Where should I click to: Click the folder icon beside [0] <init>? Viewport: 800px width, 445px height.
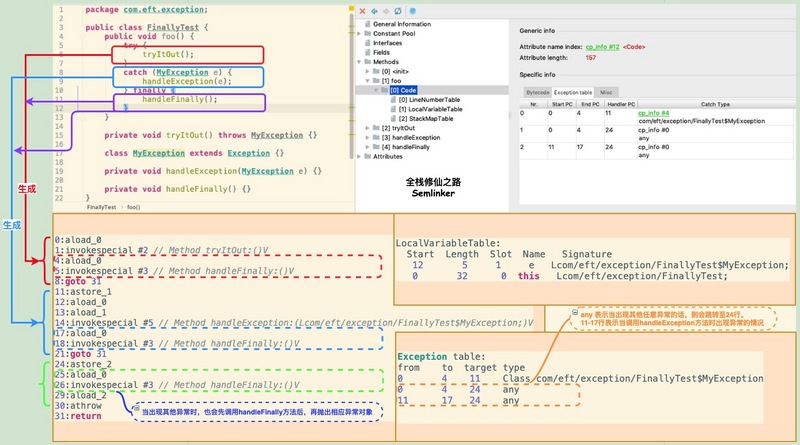point(376,71)
